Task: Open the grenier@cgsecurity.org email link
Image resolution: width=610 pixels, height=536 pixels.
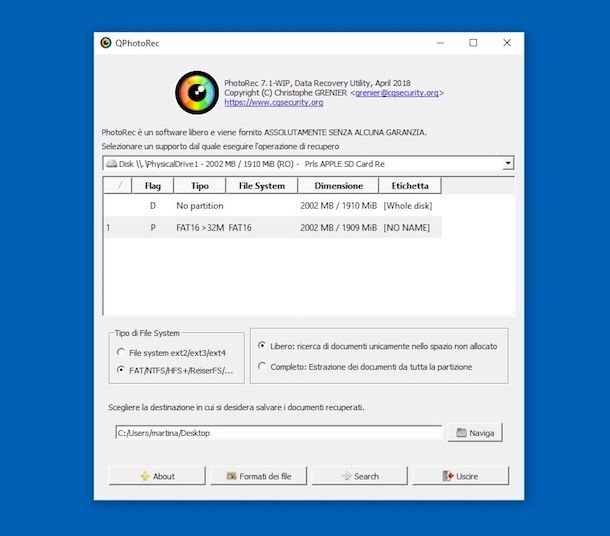Action: tap(397, 93)
